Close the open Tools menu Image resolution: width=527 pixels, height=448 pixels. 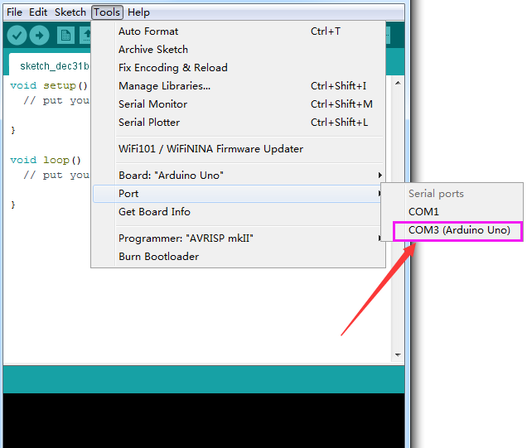pyautogui.click(x=107, y=12)
